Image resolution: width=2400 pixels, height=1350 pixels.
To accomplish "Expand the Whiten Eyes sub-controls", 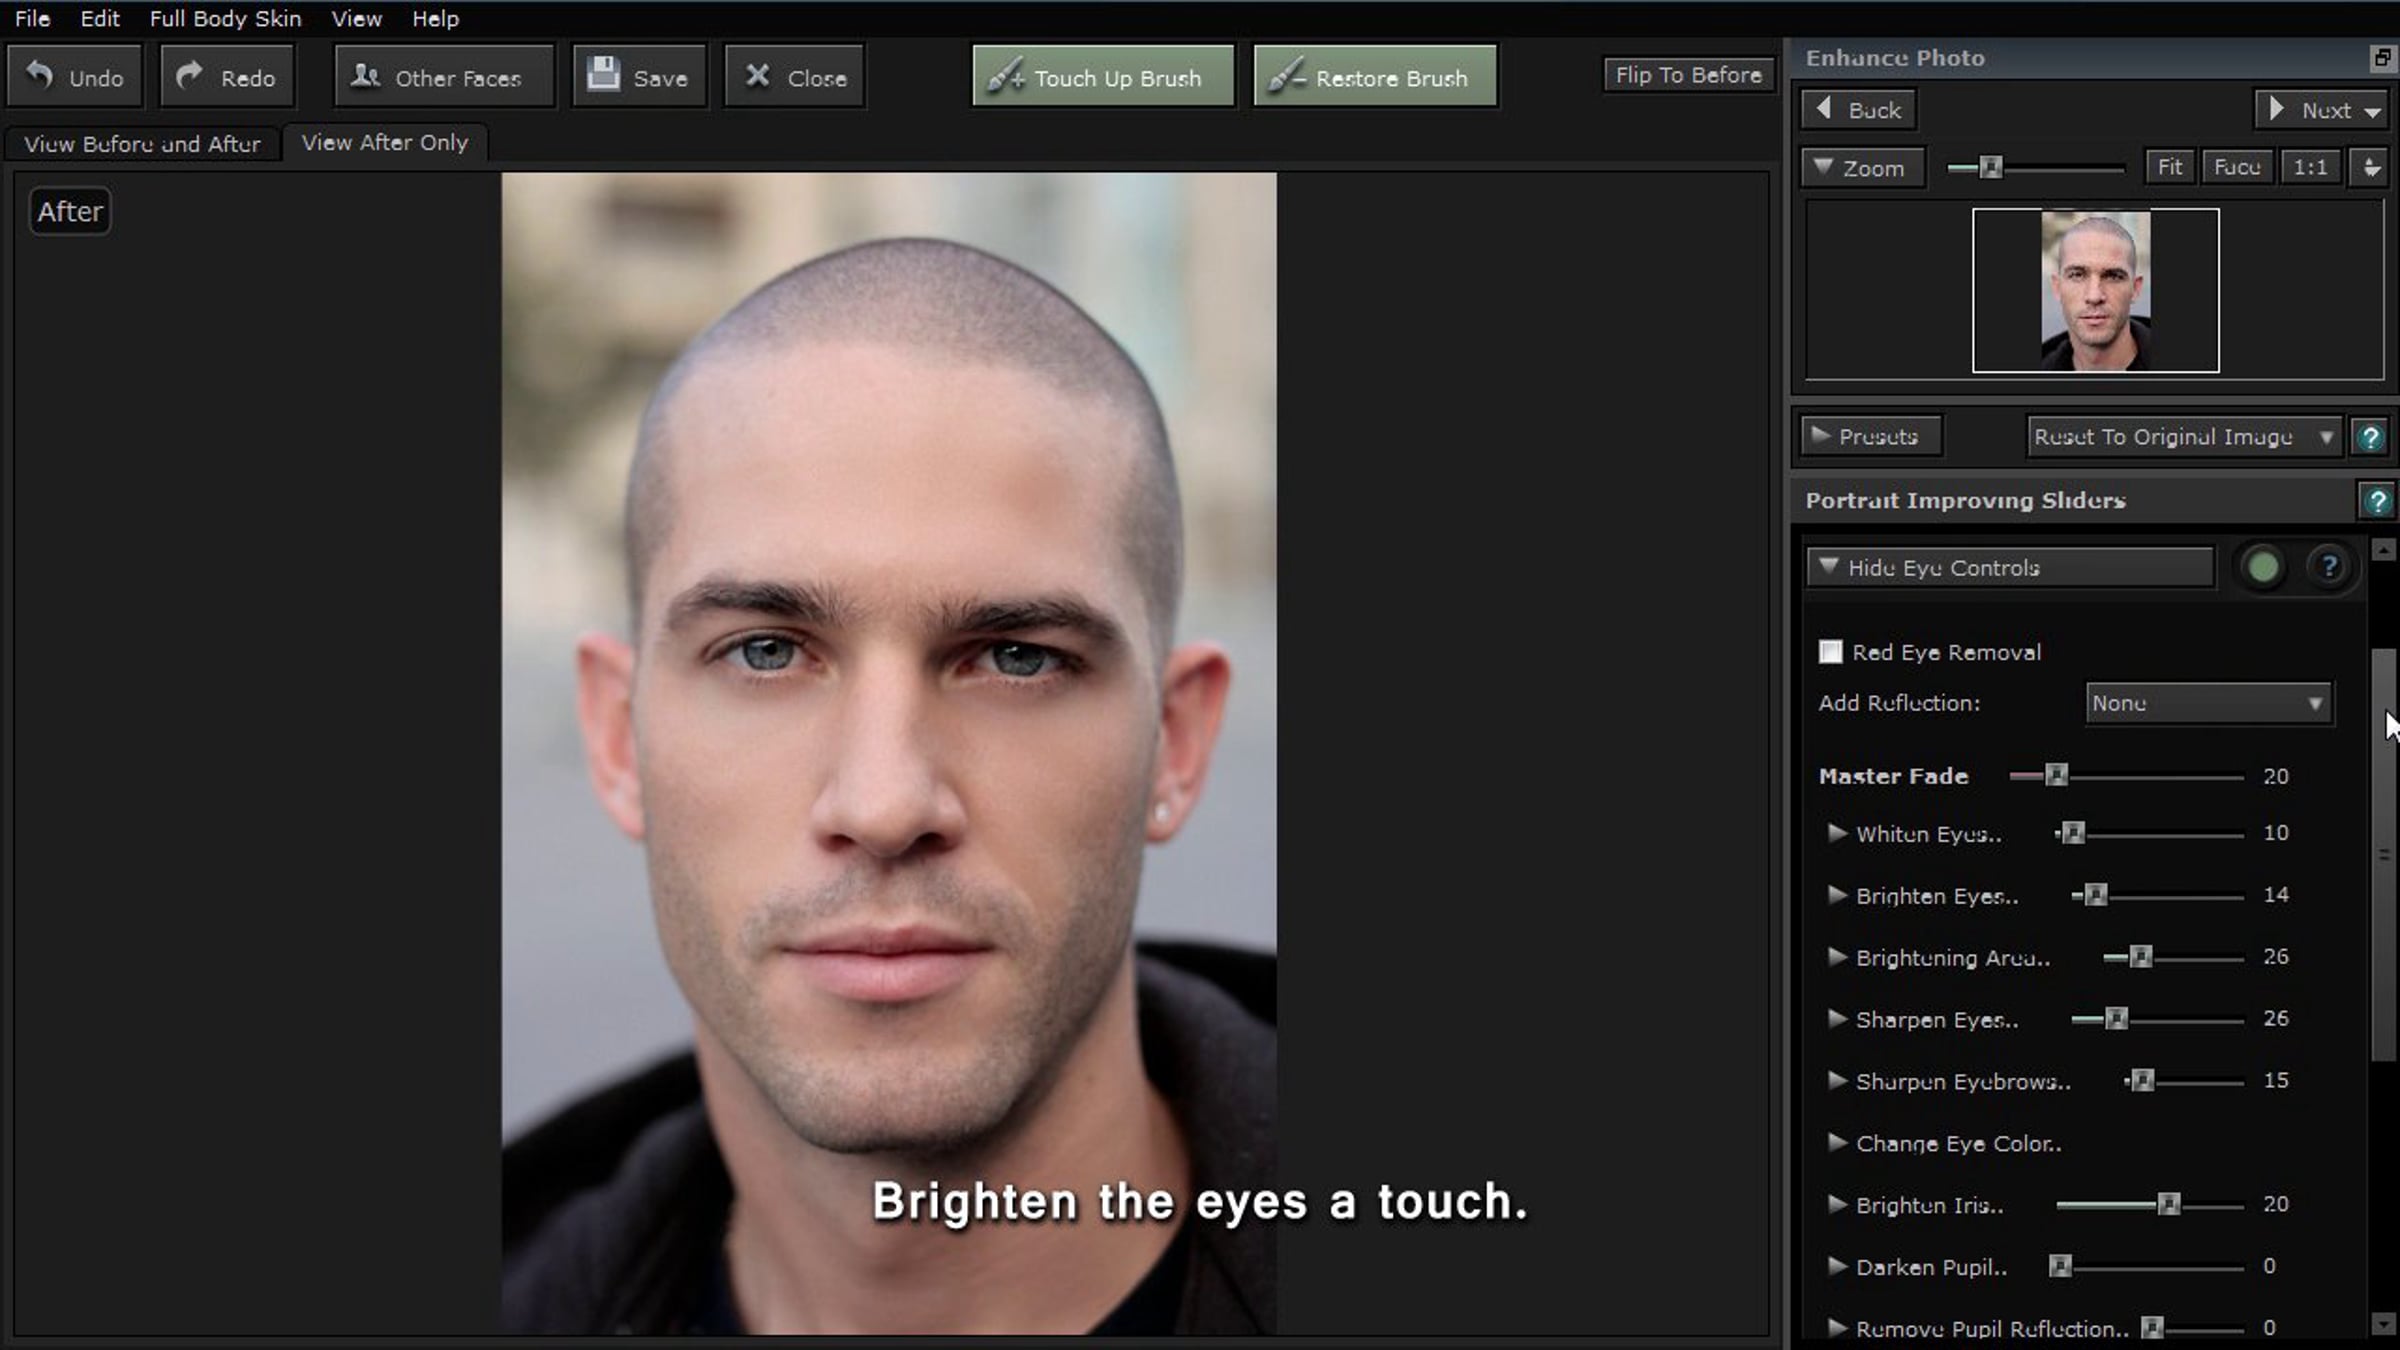I will tap(1836, 833).
